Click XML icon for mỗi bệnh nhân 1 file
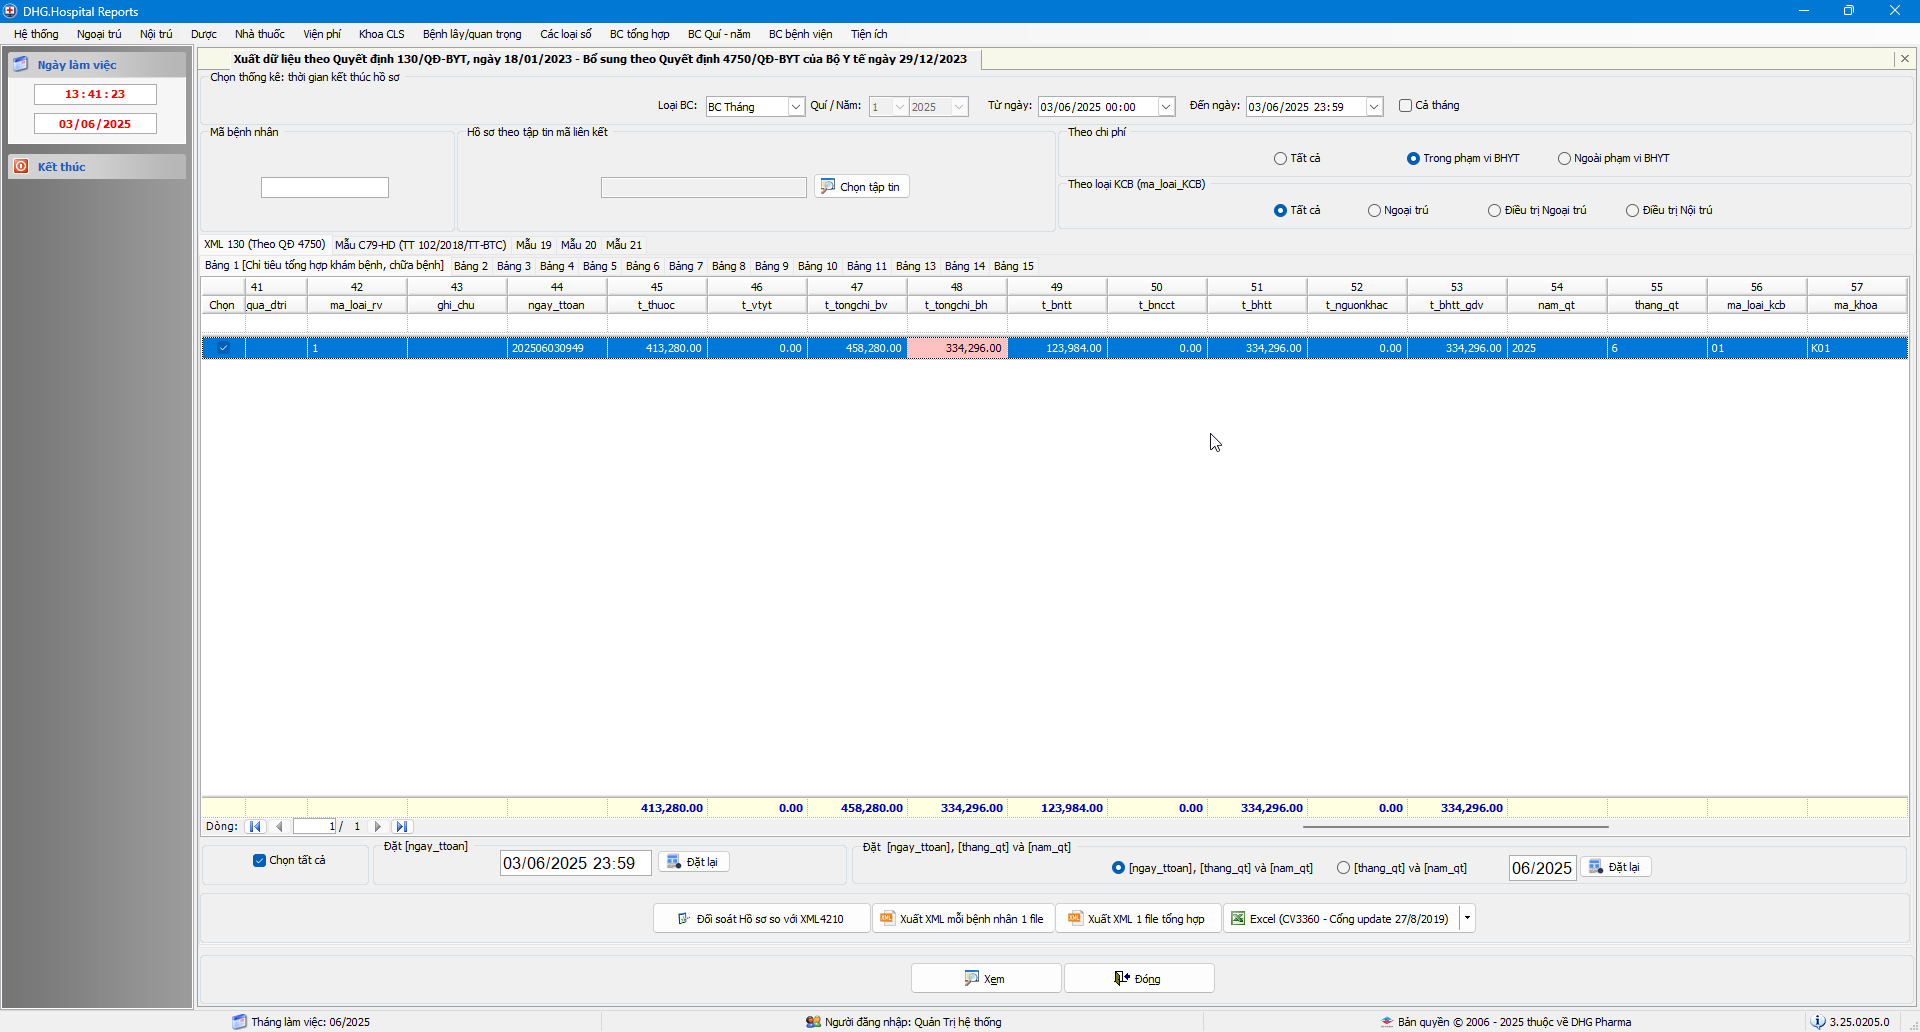Screen dimensions: 1920x1032 pyautogui.click(x=887, y=918)
